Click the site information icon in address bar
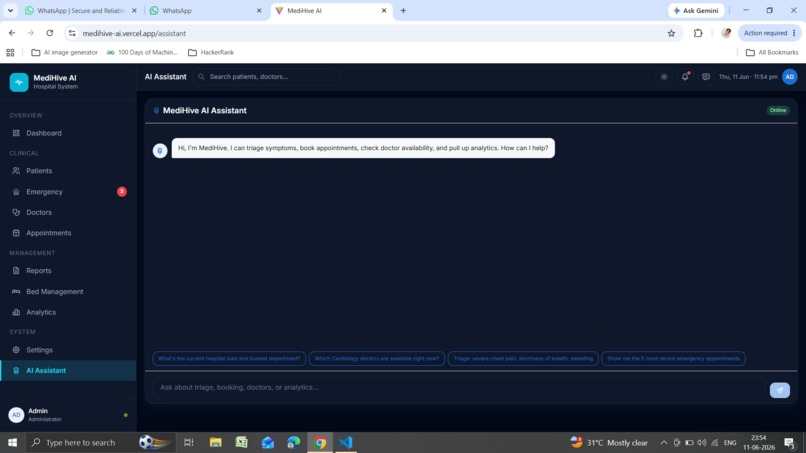Screen dimensions: 806x453 72,33
